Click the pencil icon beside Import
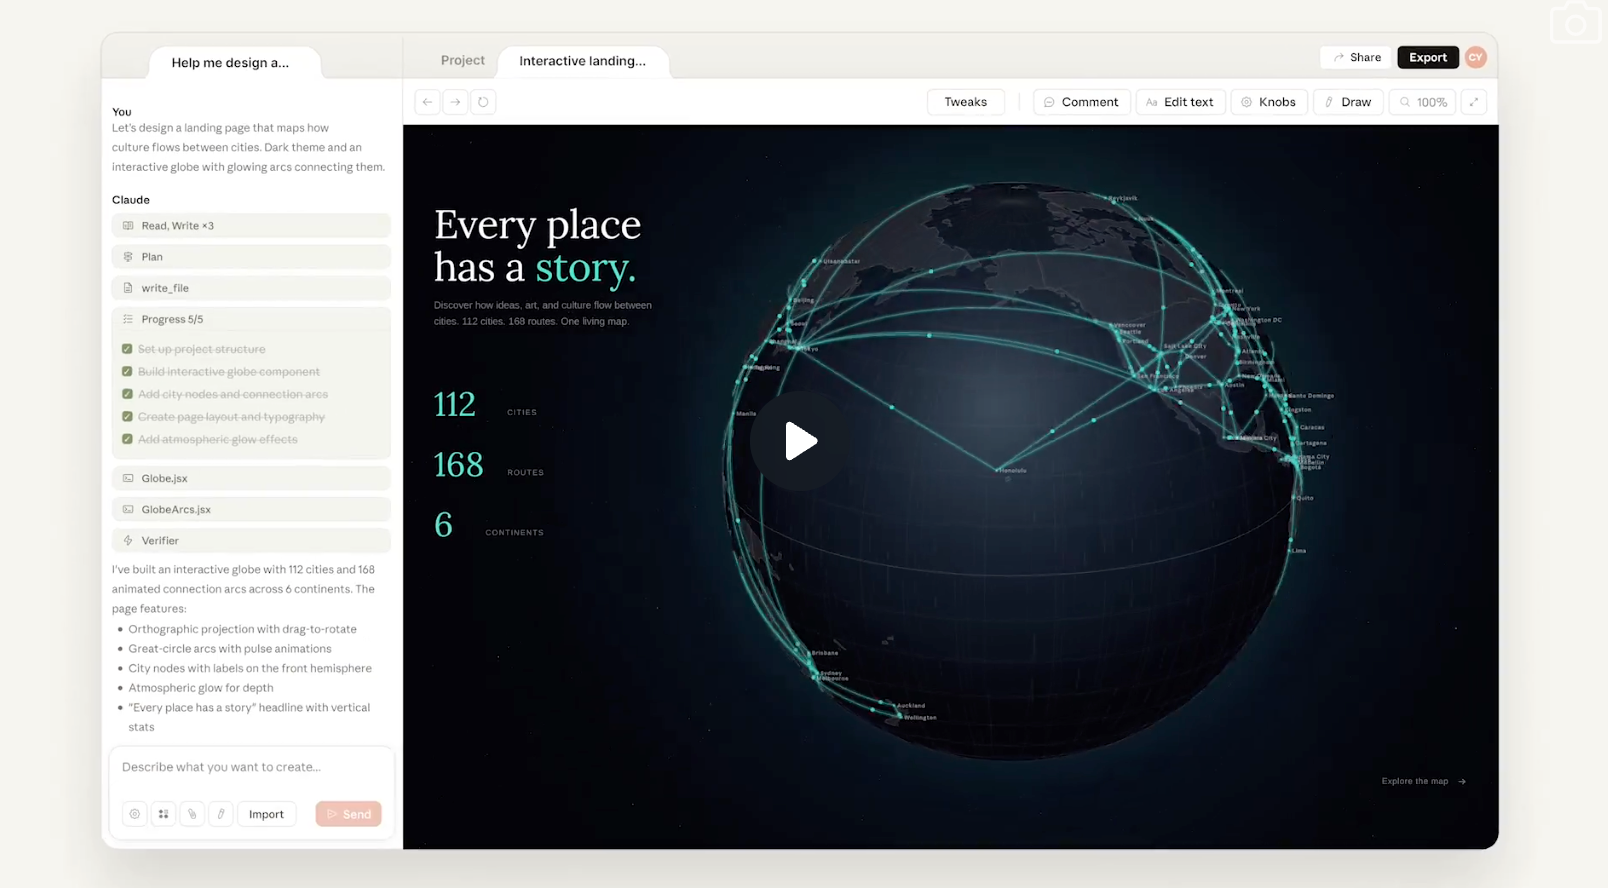The height and width of the screenshot is (888, 1608). click(x=221, y=814)
